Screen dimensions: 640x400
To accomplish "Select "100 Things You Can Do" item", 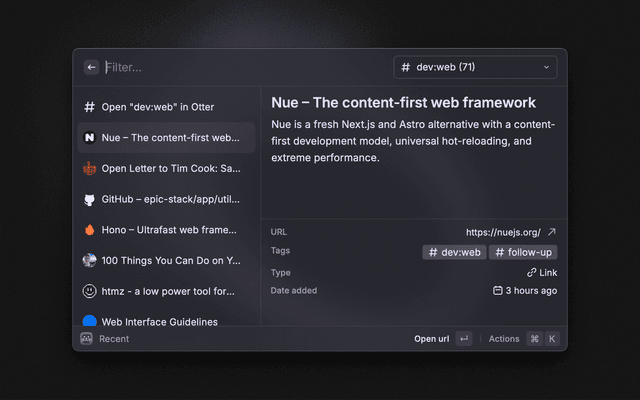I will coord(170,260).
